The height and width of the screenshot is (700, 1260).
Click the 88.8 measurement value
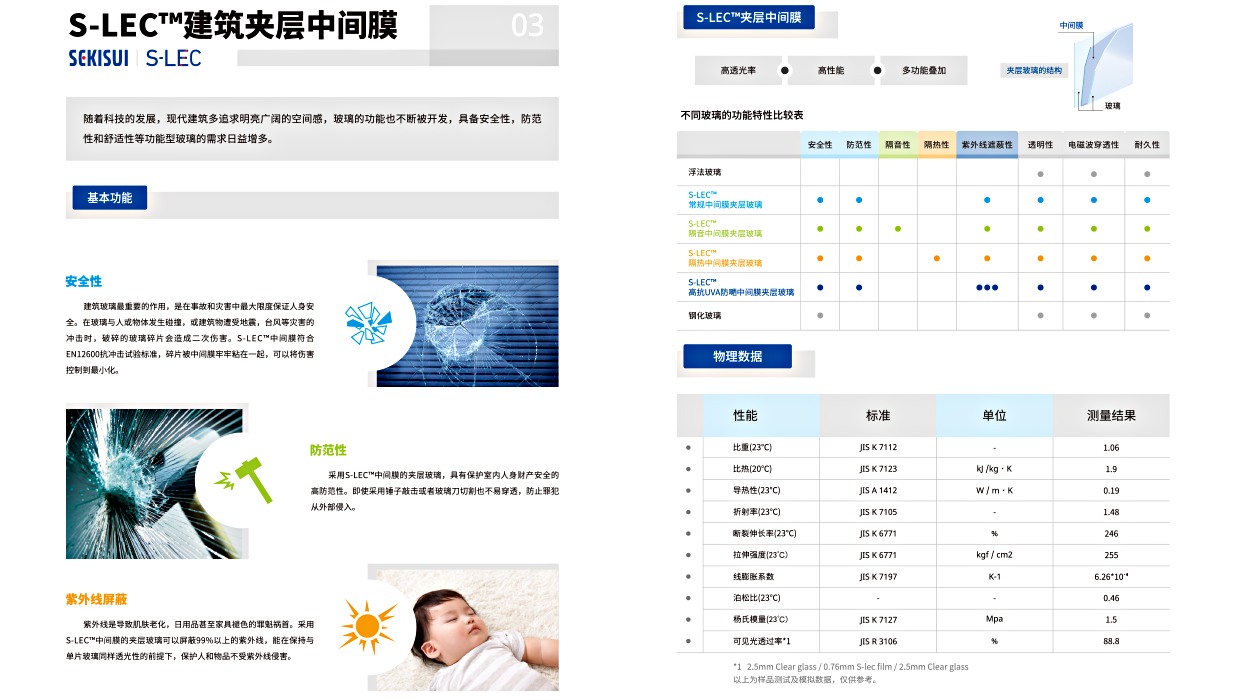point(1111,641)
